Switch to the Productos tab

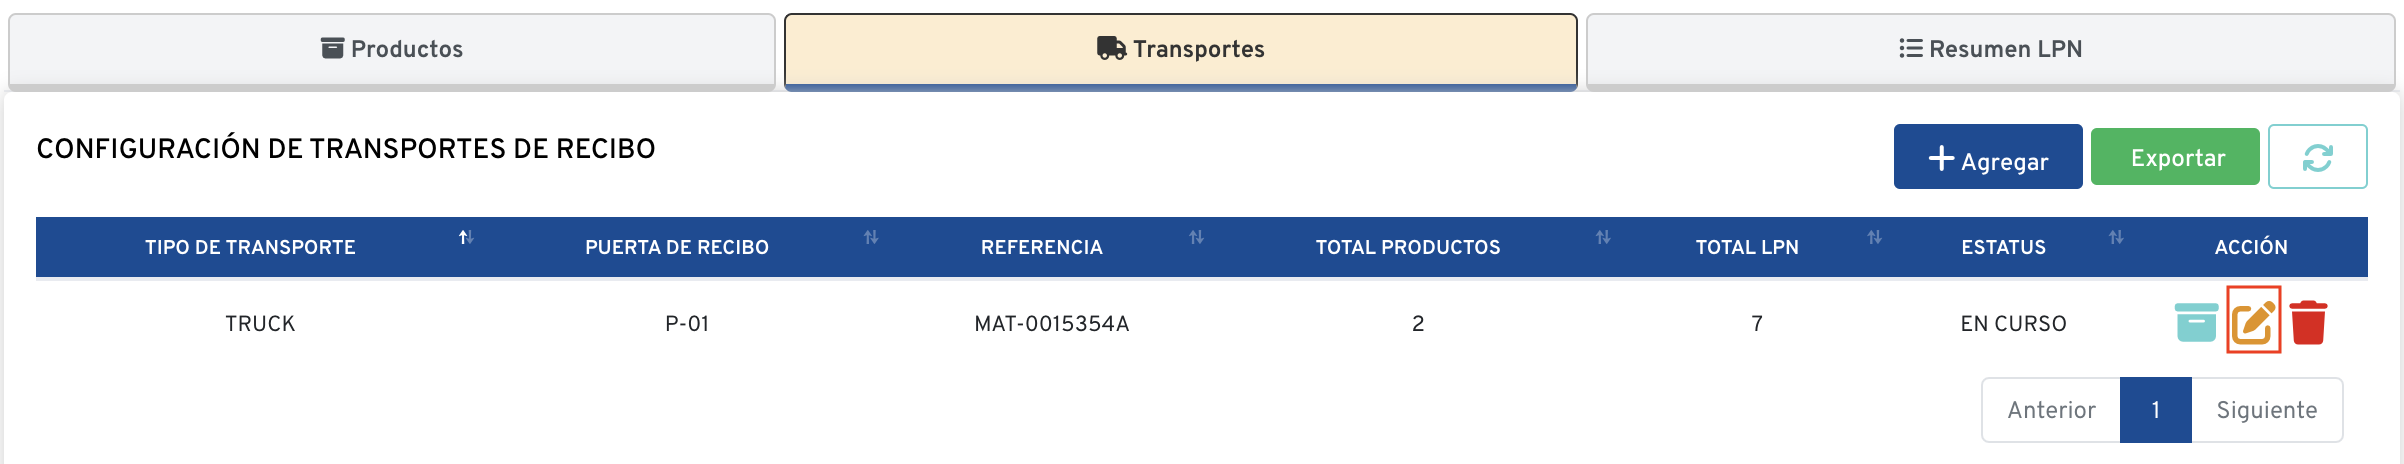pyautogui.click(x=392, y=49)
